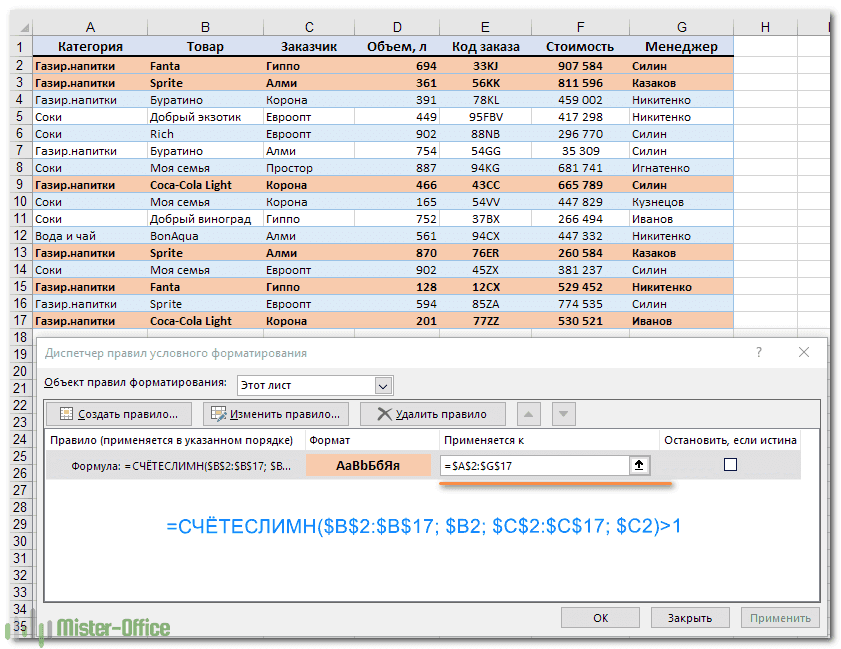Click the Стоимость header cell

pos(579,46)
